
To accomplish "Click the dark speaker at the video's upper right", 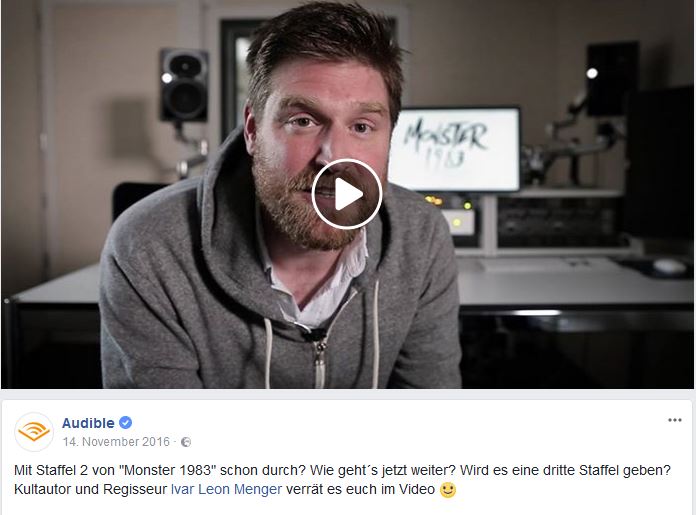I will coord(612,79).
